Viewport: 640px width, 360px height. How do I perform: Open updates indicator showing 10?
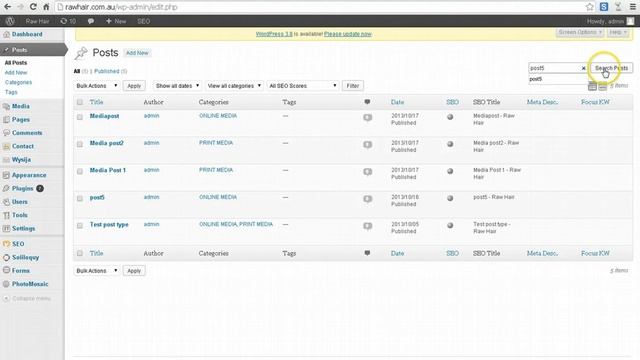tap(68, 21)
